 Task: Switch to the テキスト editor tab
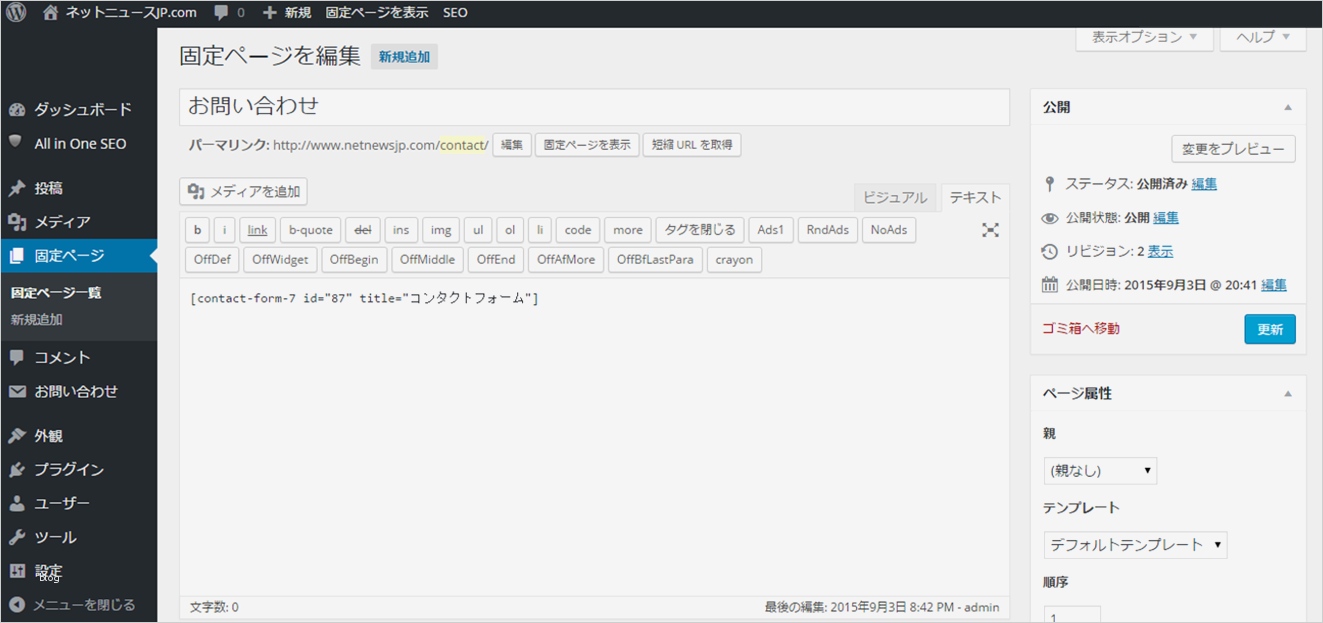[975, 198]
